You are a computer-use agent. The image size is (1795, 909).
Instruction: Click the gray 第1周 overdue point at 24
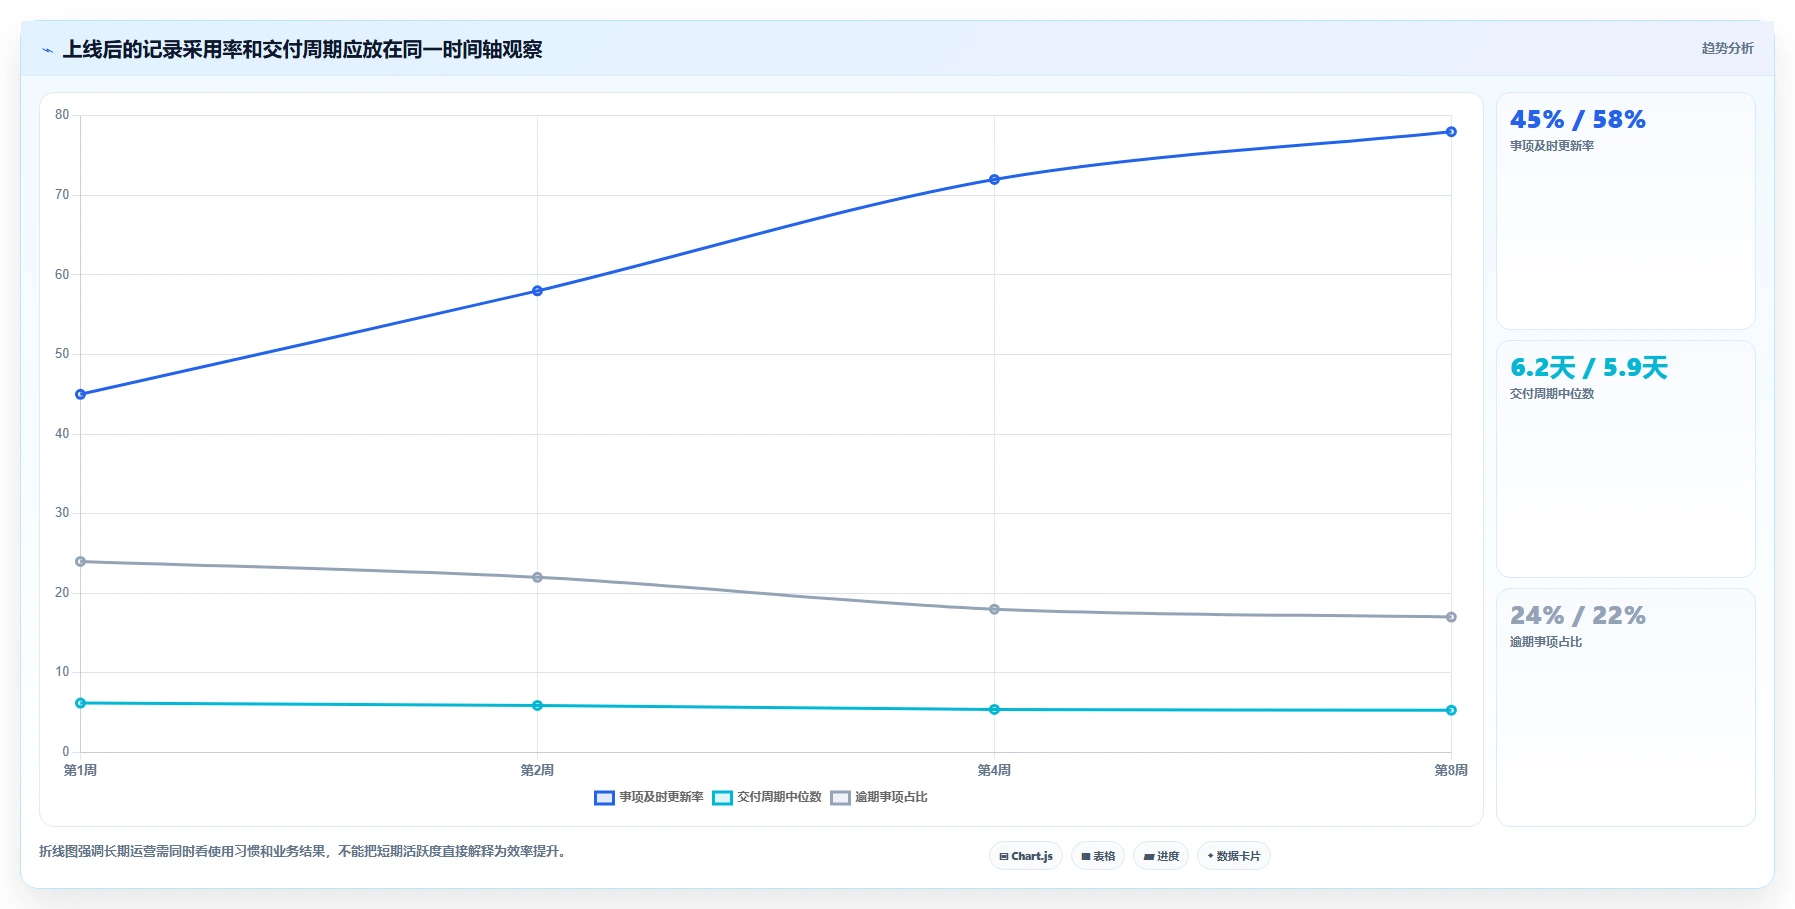(x=81, y=561)
